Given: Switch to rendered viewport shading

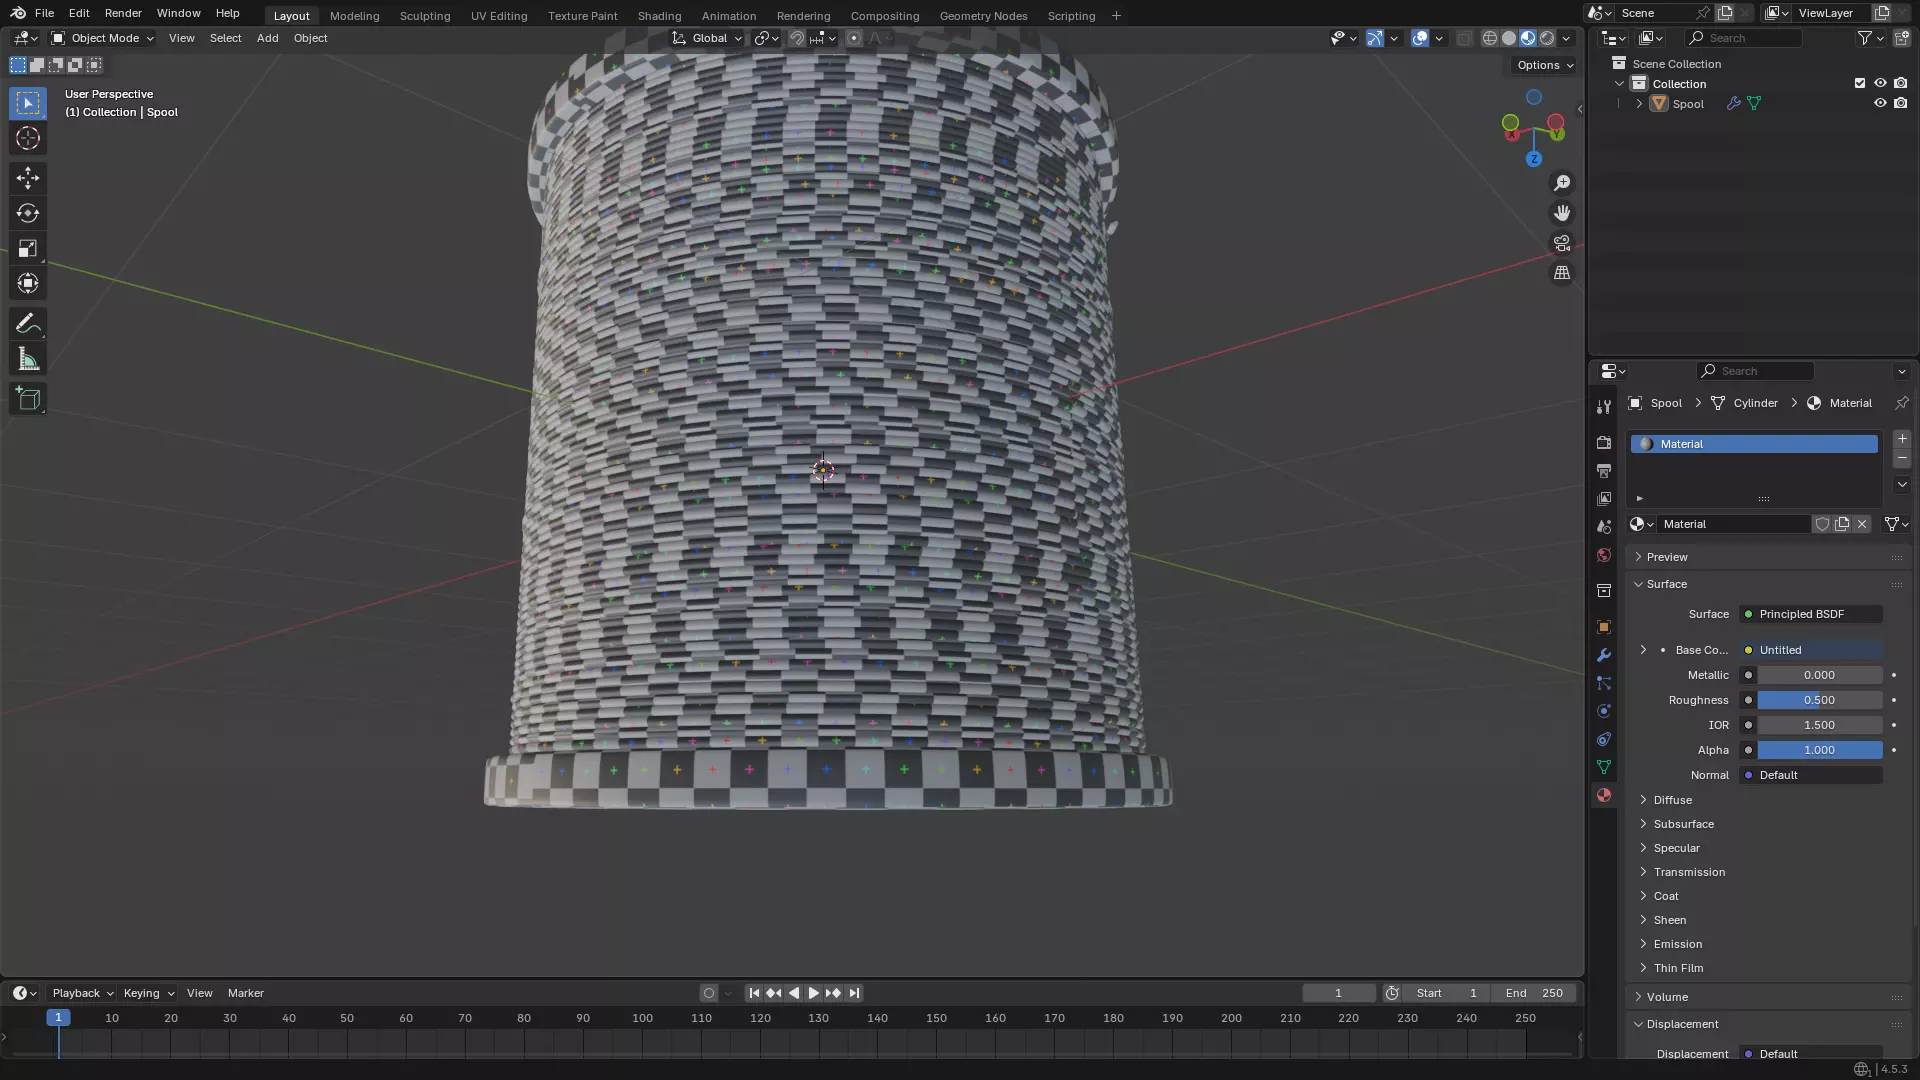Looking at the screenshot, I should tap(1547, 38).
